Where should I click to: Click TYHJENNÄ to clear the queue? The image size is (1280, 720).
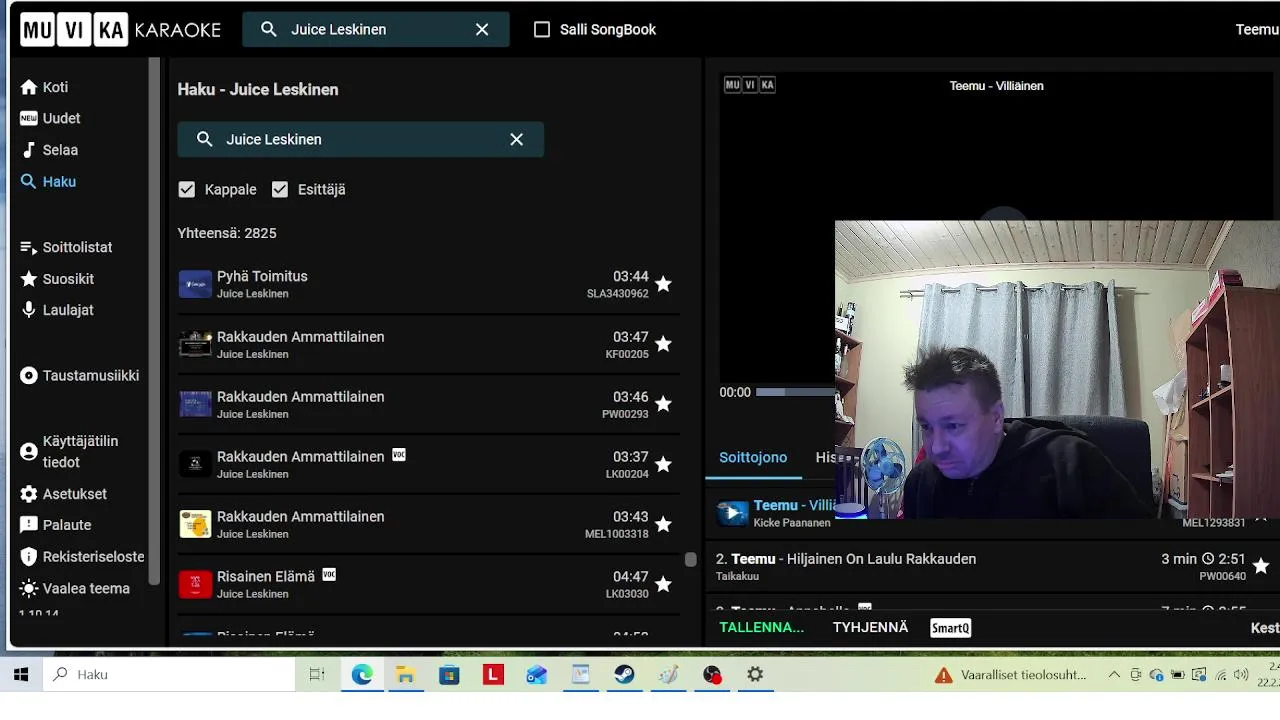pyautogui.click(x=871, y=627)
